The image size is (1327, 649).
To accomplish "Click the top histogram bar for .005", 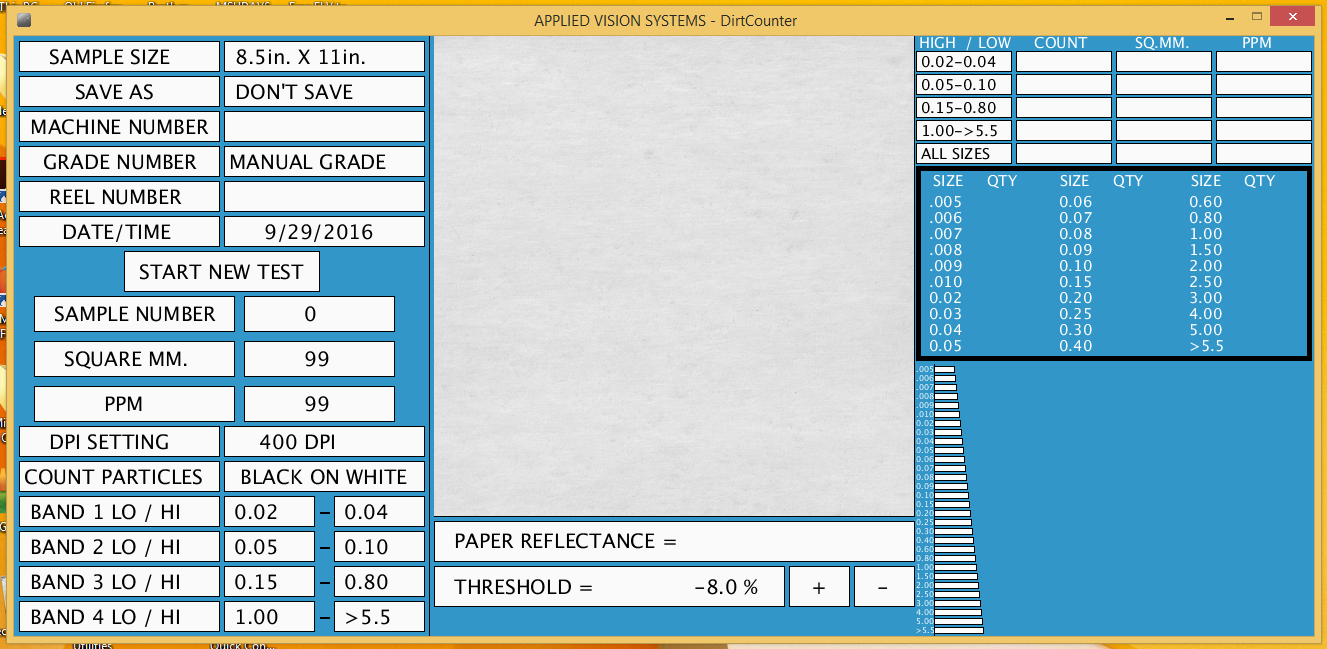I will click(944, 370).
